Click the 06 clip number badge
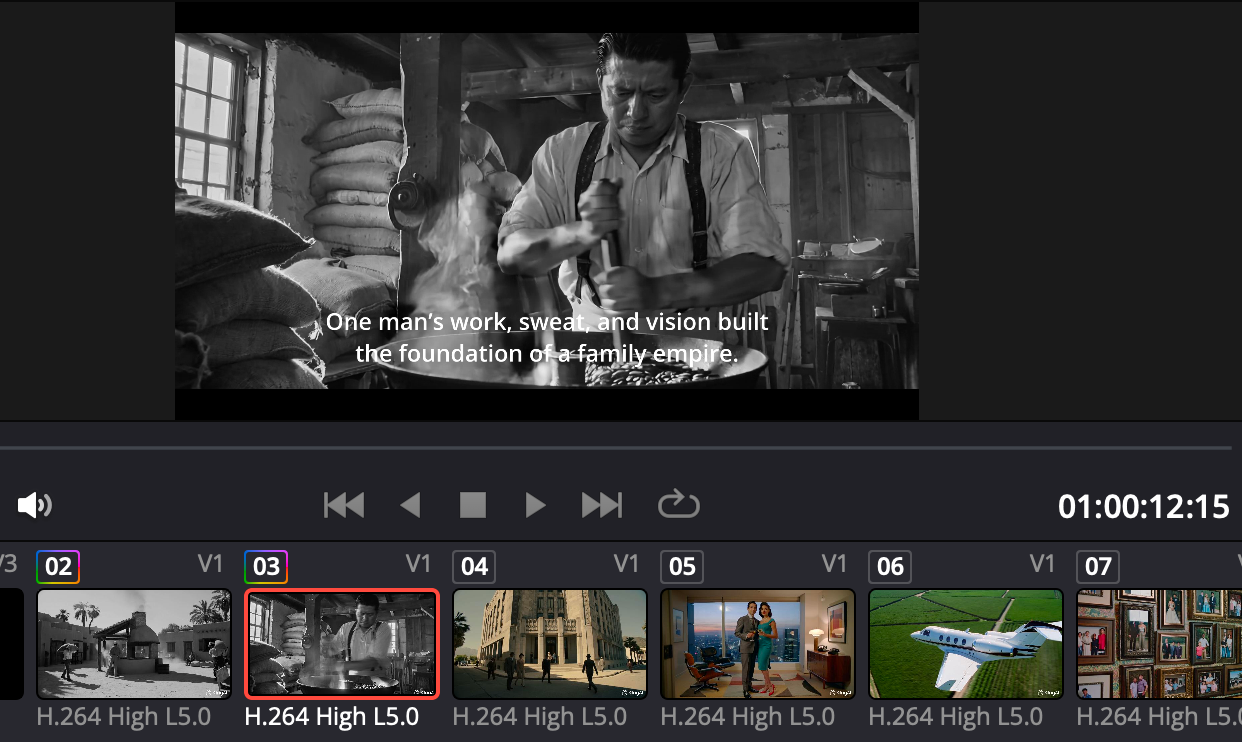 [x=890, y=567]
